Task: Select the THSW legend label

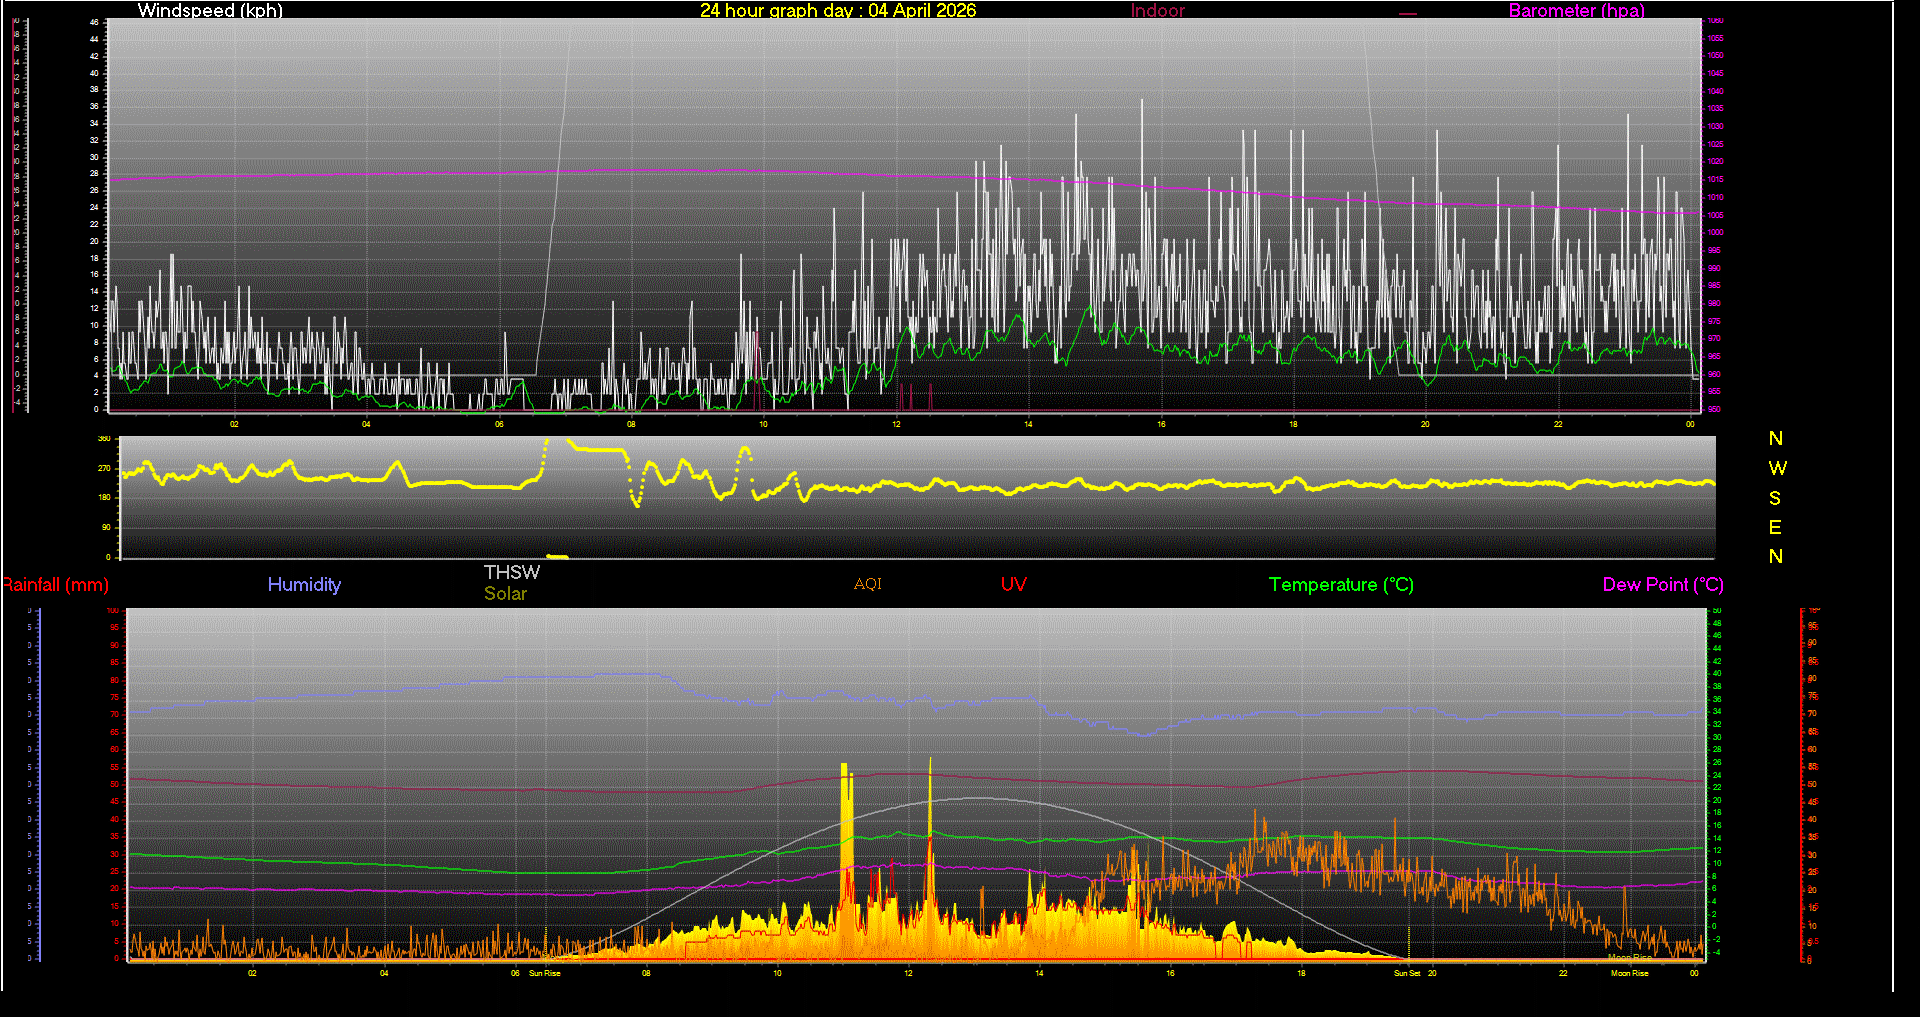Action: point(511,572)
